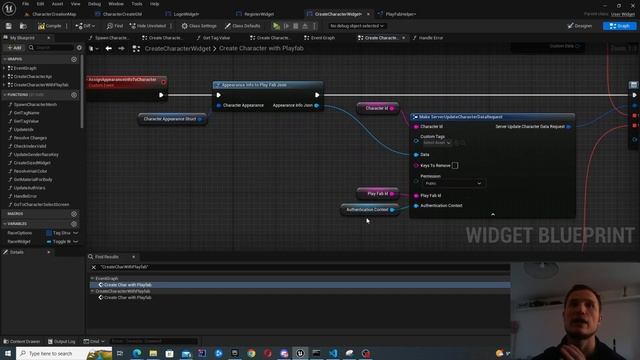The width and height of the screenshot is (640, 360).
Task: Open the Tools menu
Action: (x=137, y=4)
